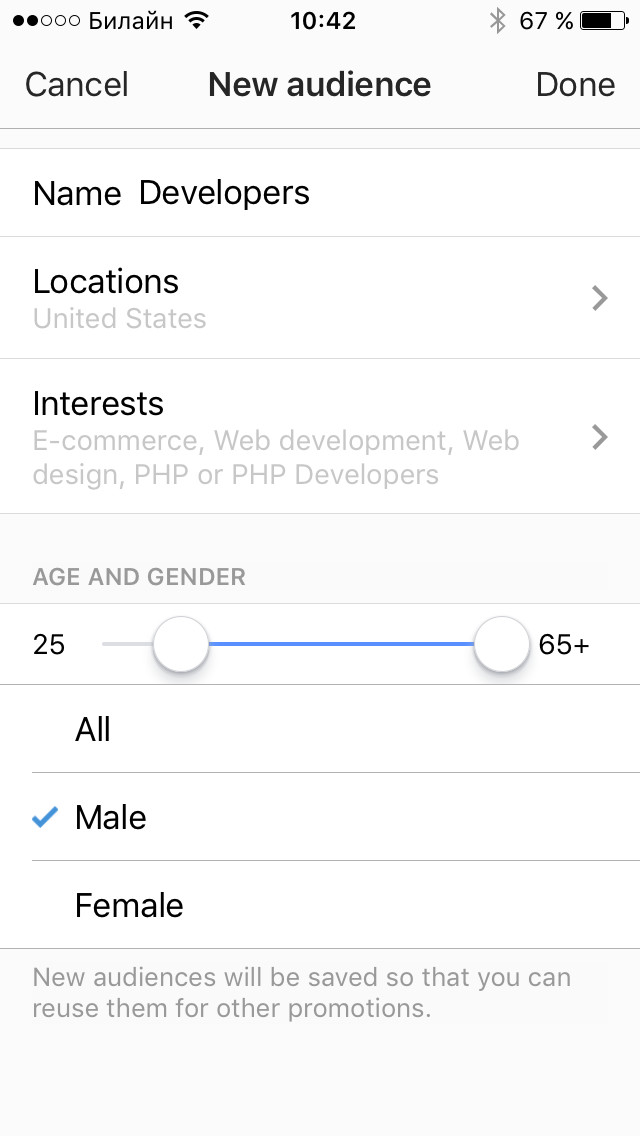Viewport: 640px width, 1136px height.
Task: Click the maximum age slider handle
Action: [x=501, y=645]
